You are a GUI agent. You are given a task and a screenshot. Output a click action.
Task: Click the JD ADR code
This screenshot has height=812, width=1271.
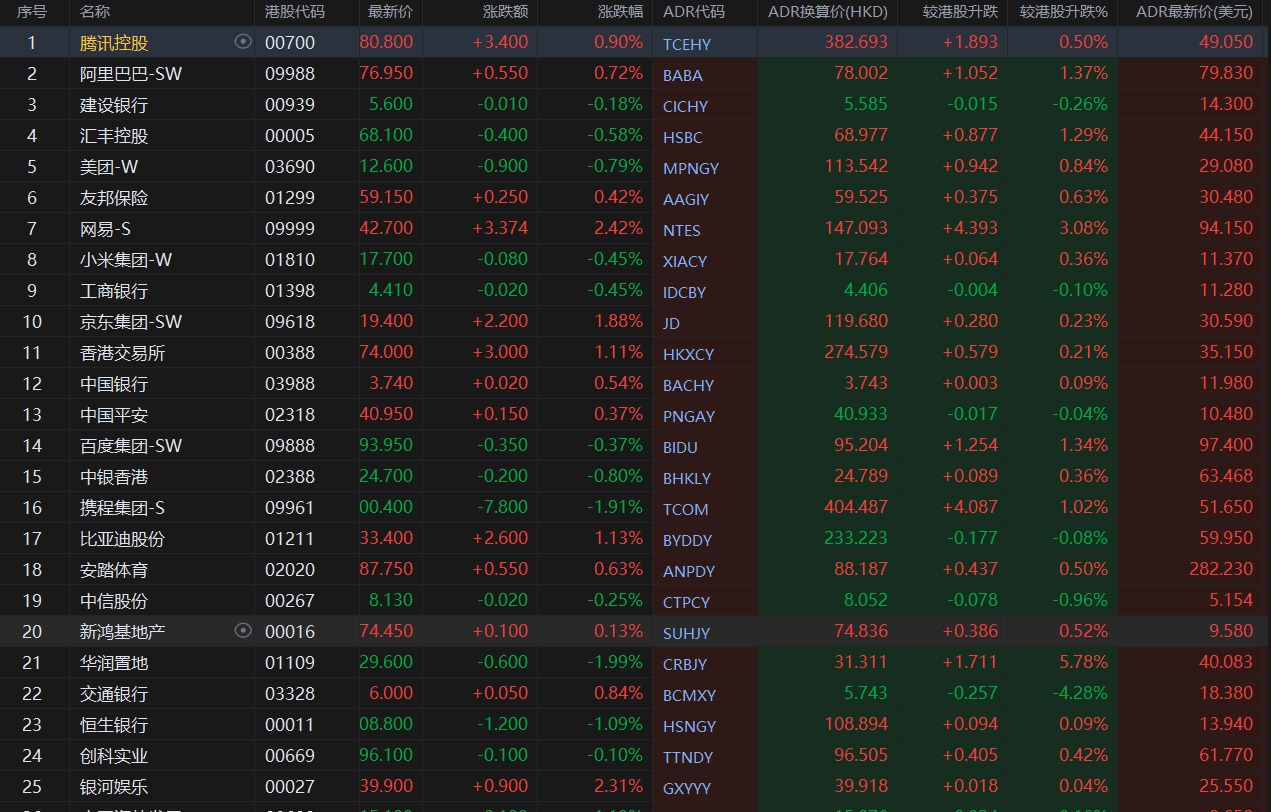tap(671, 323)
